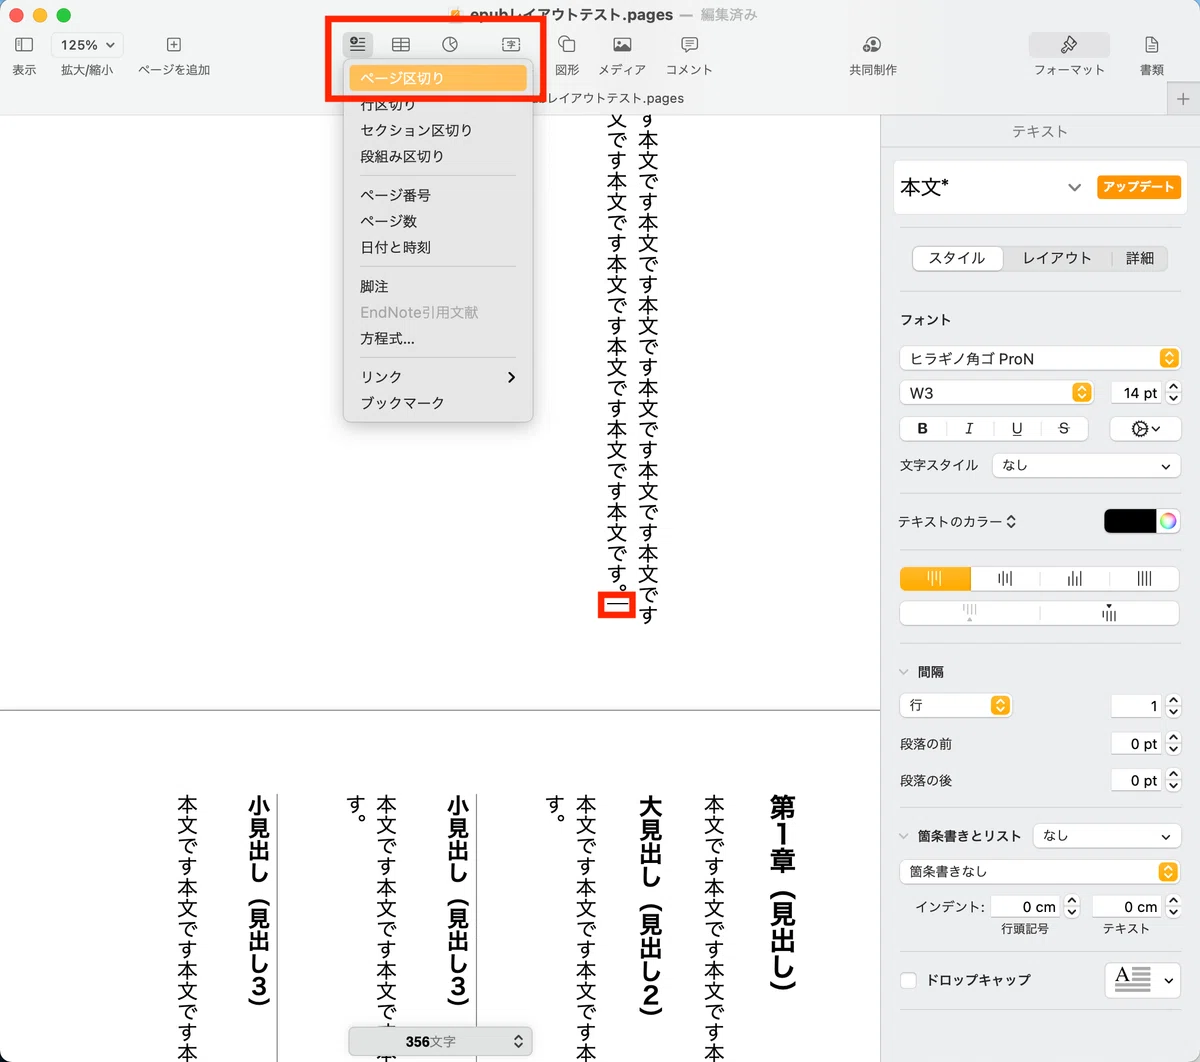Open the 356文字 word count popup

click(440, 1041)
